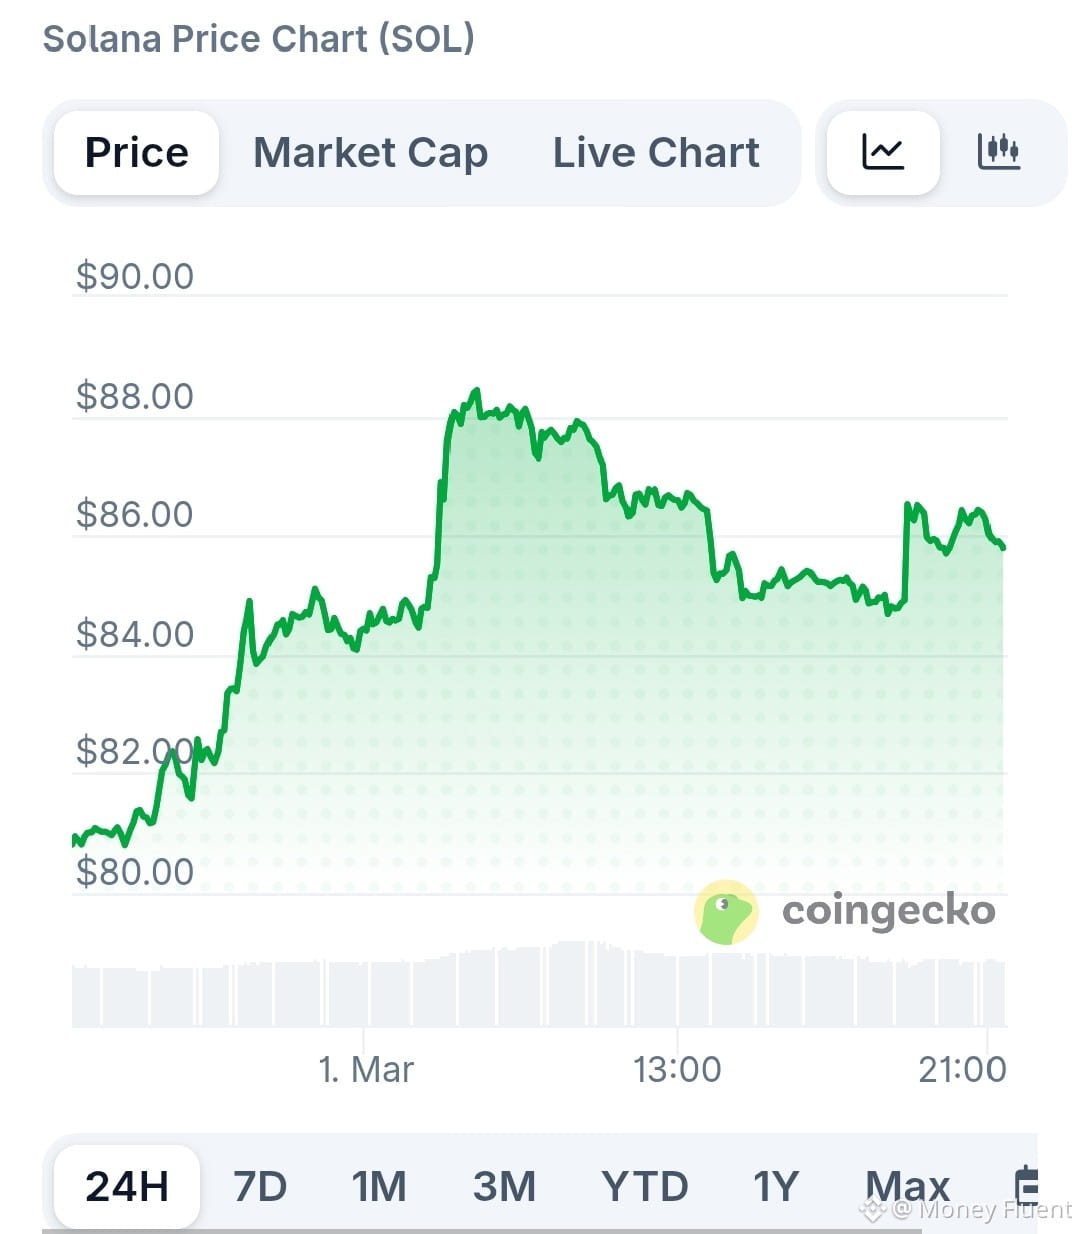Click the Solana Price Chart heading
The height and width of the screenshot is (1234, 1080).
(259, 39)
